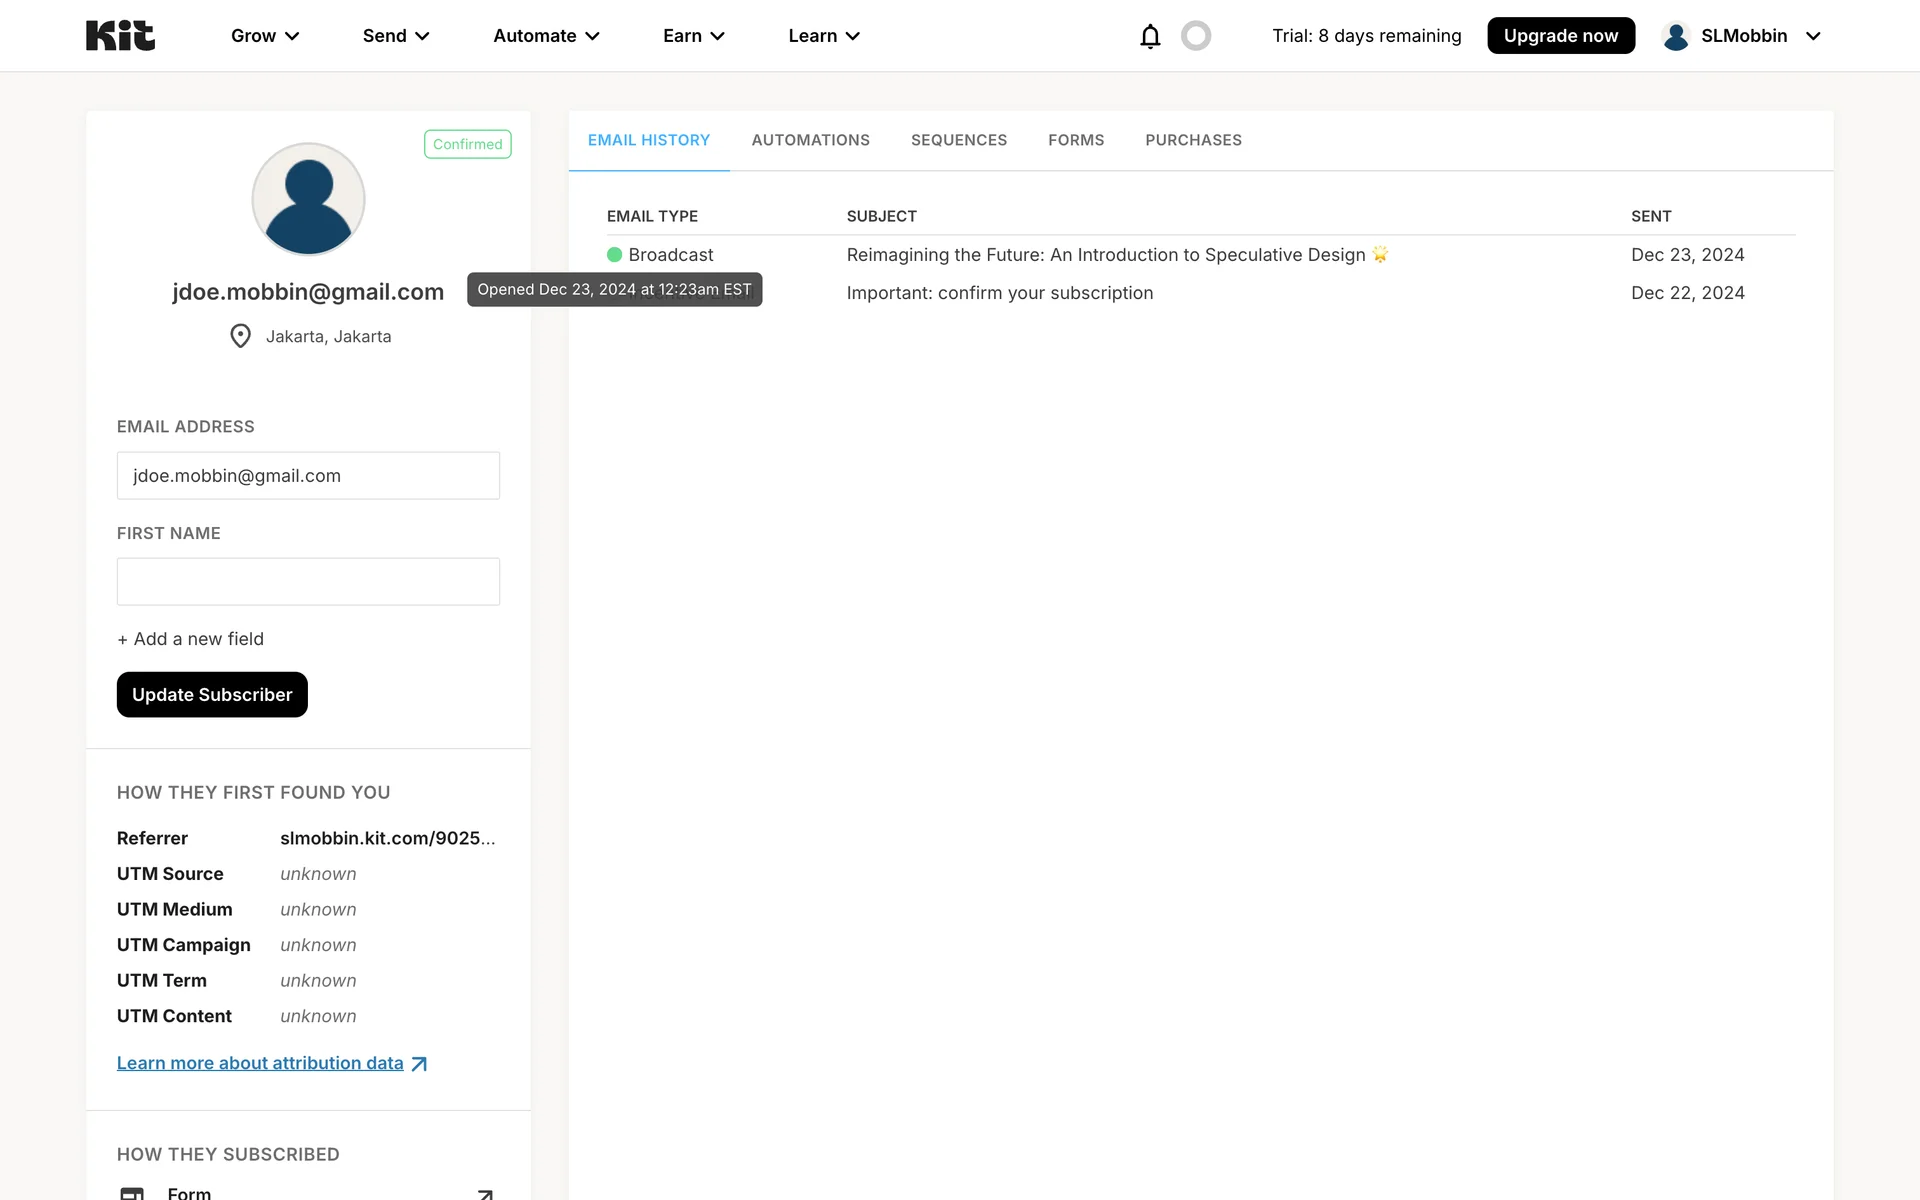Click the location pin icon
This screenshot has width=1920, height=1200.
coord(240,336)
